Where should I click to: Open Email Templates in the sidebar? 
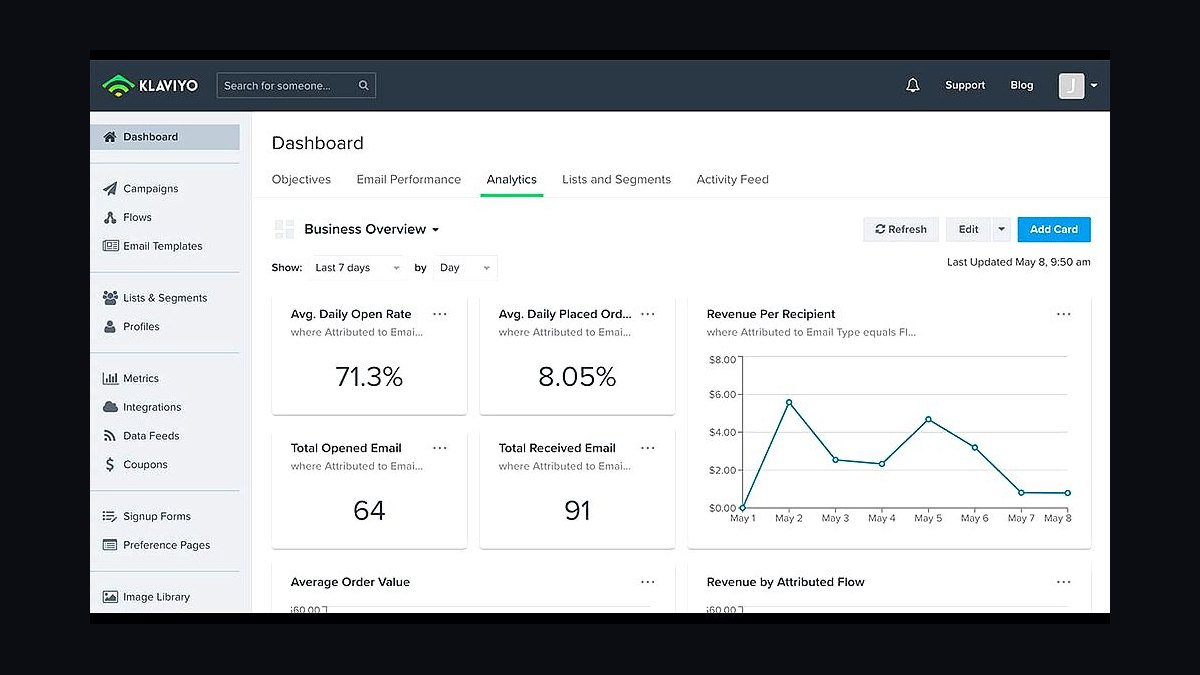coord(165,246)
